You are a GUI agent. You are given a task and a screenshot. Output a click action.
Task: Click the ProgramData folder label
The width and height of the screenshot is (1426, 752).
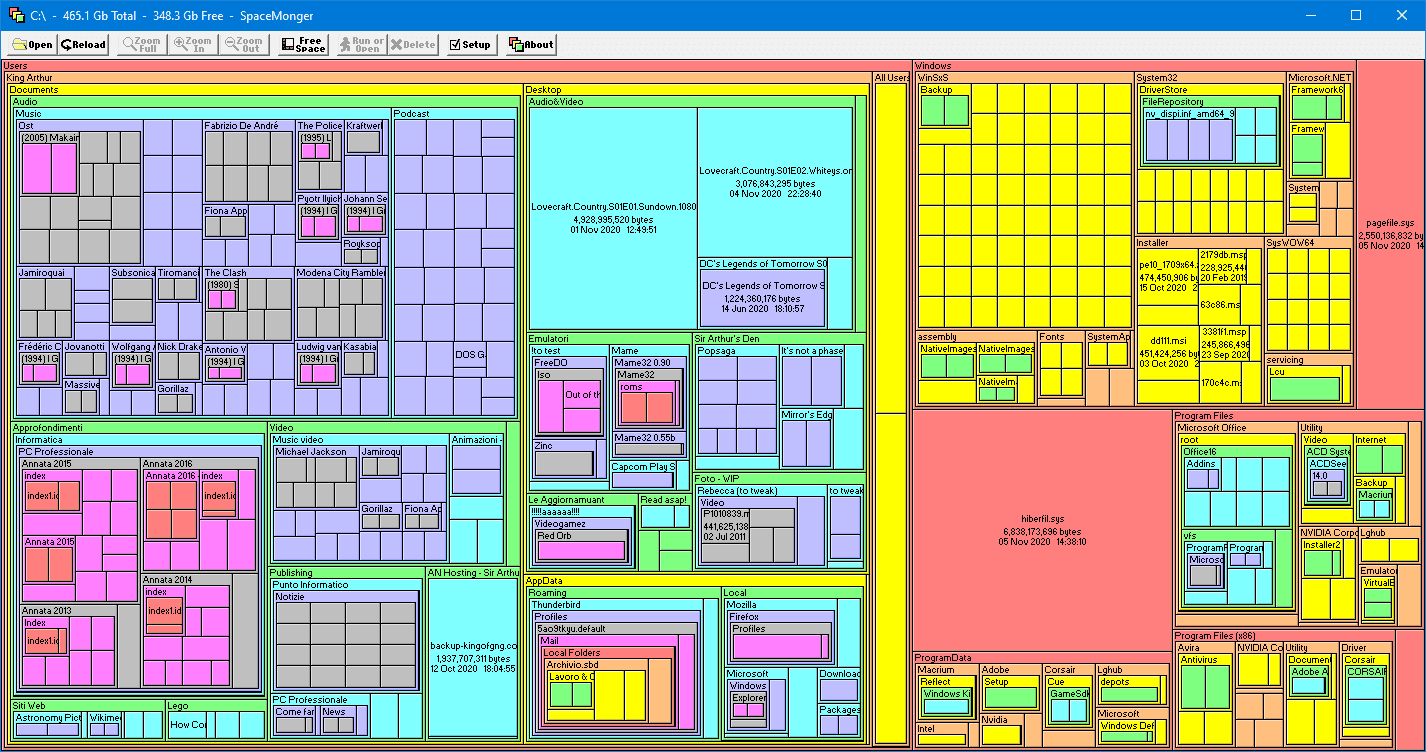click(x=944, y=658)
